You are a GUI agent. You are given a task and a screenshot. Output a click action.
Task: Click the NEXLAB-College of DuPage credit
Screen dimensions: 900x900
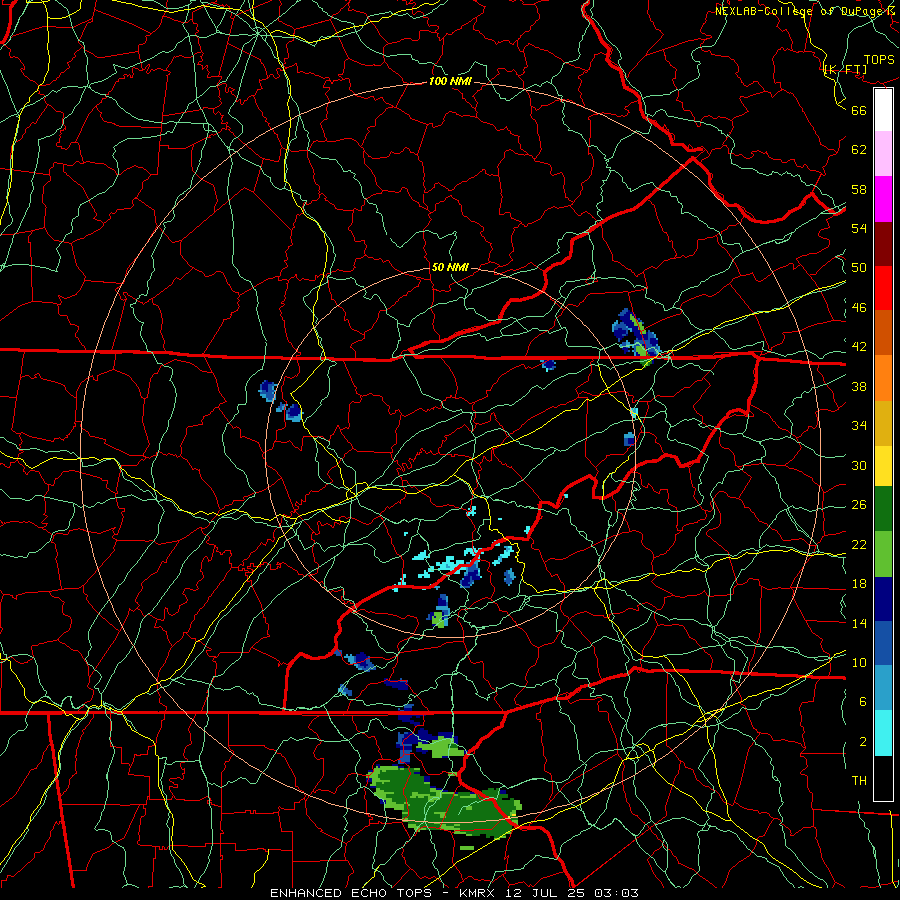[x=806, y=11]
